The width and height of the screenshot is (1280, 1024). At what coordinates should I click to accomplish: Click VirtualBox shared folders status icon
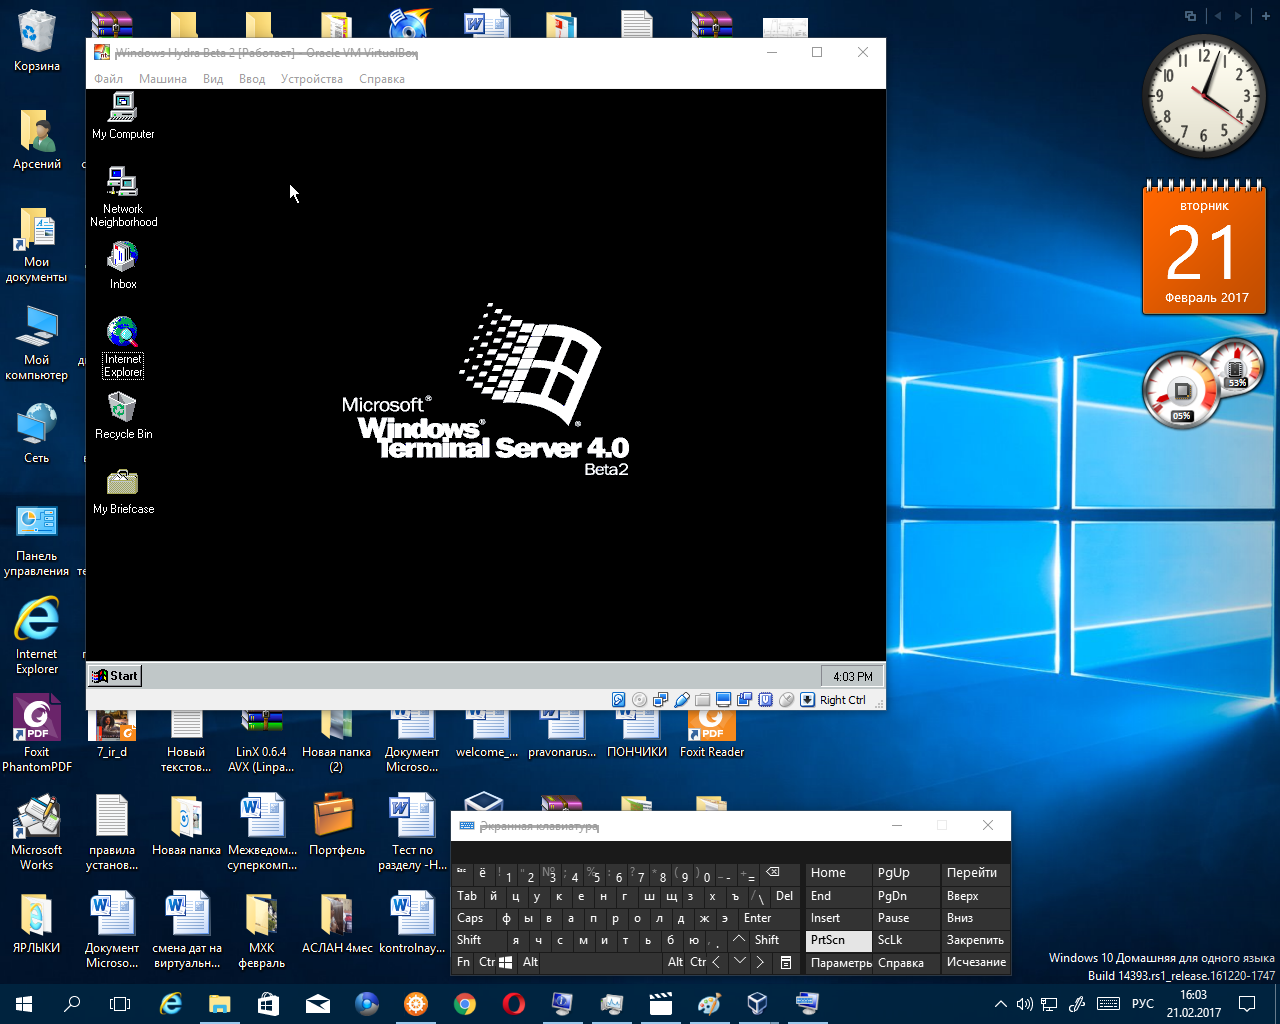pyautogui.click(x=703, y=700)
